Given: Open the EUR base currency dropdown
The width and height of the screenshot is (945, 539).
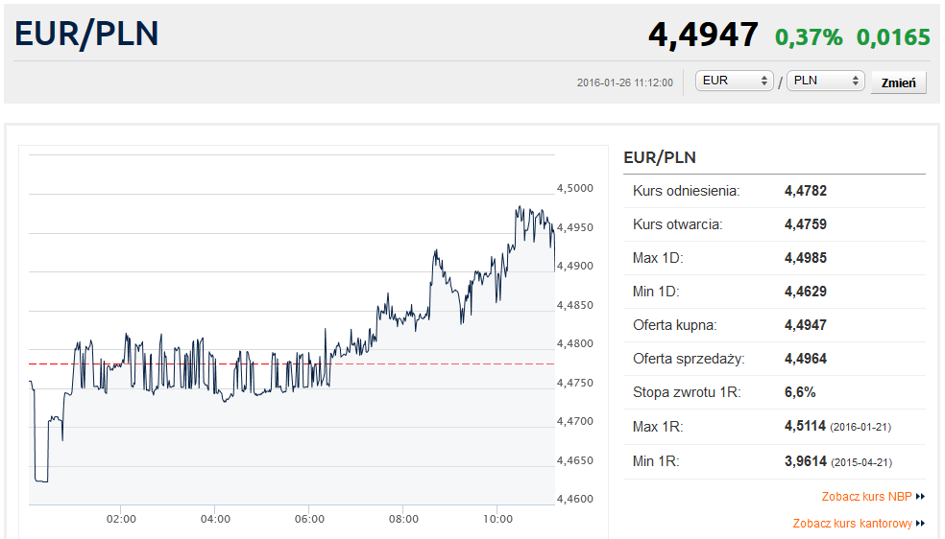Looking at the screenshot, I should point(733,81).
